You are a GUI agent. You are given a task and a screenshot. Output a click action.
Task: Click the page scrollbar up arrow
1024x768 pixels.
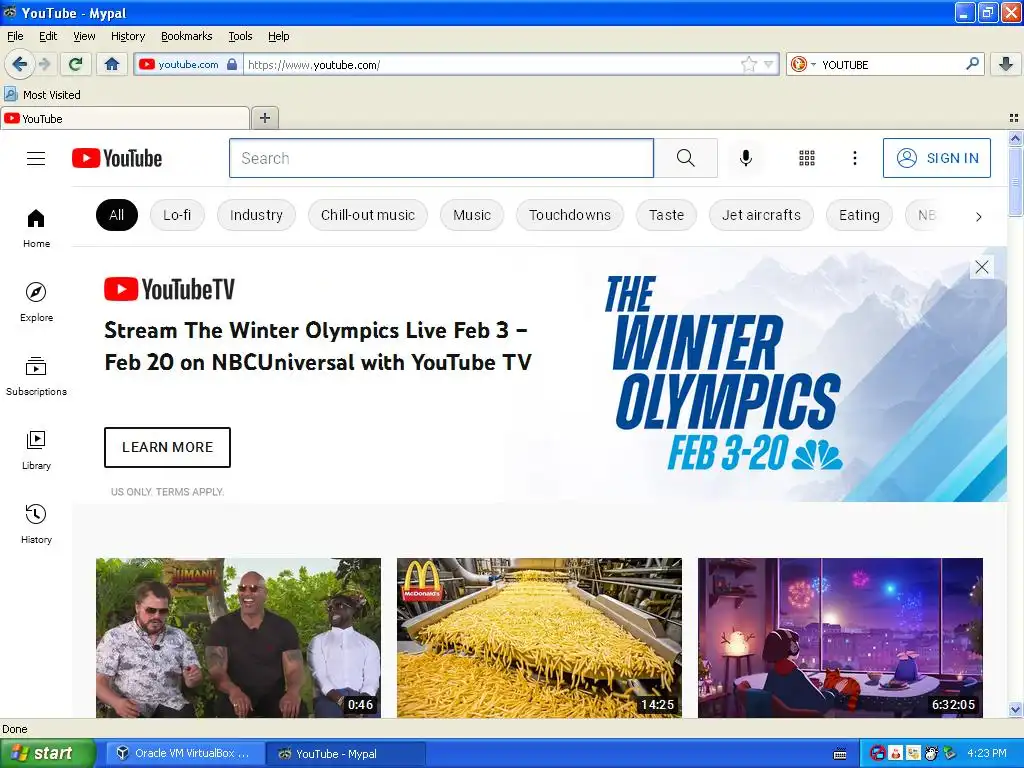click(1015, 138)
